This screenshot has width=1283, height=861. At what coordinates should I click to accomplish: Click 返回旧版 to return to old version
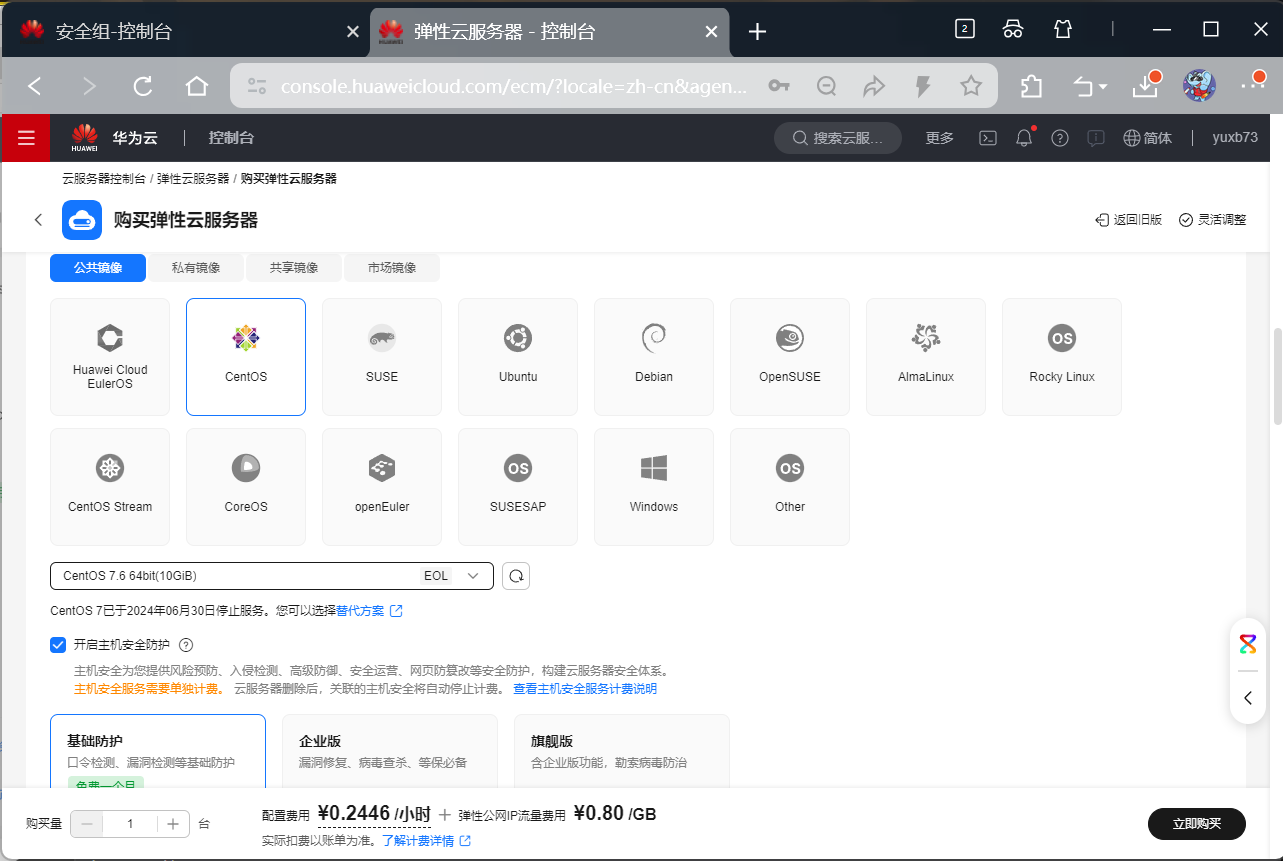tap(1129, 220)
